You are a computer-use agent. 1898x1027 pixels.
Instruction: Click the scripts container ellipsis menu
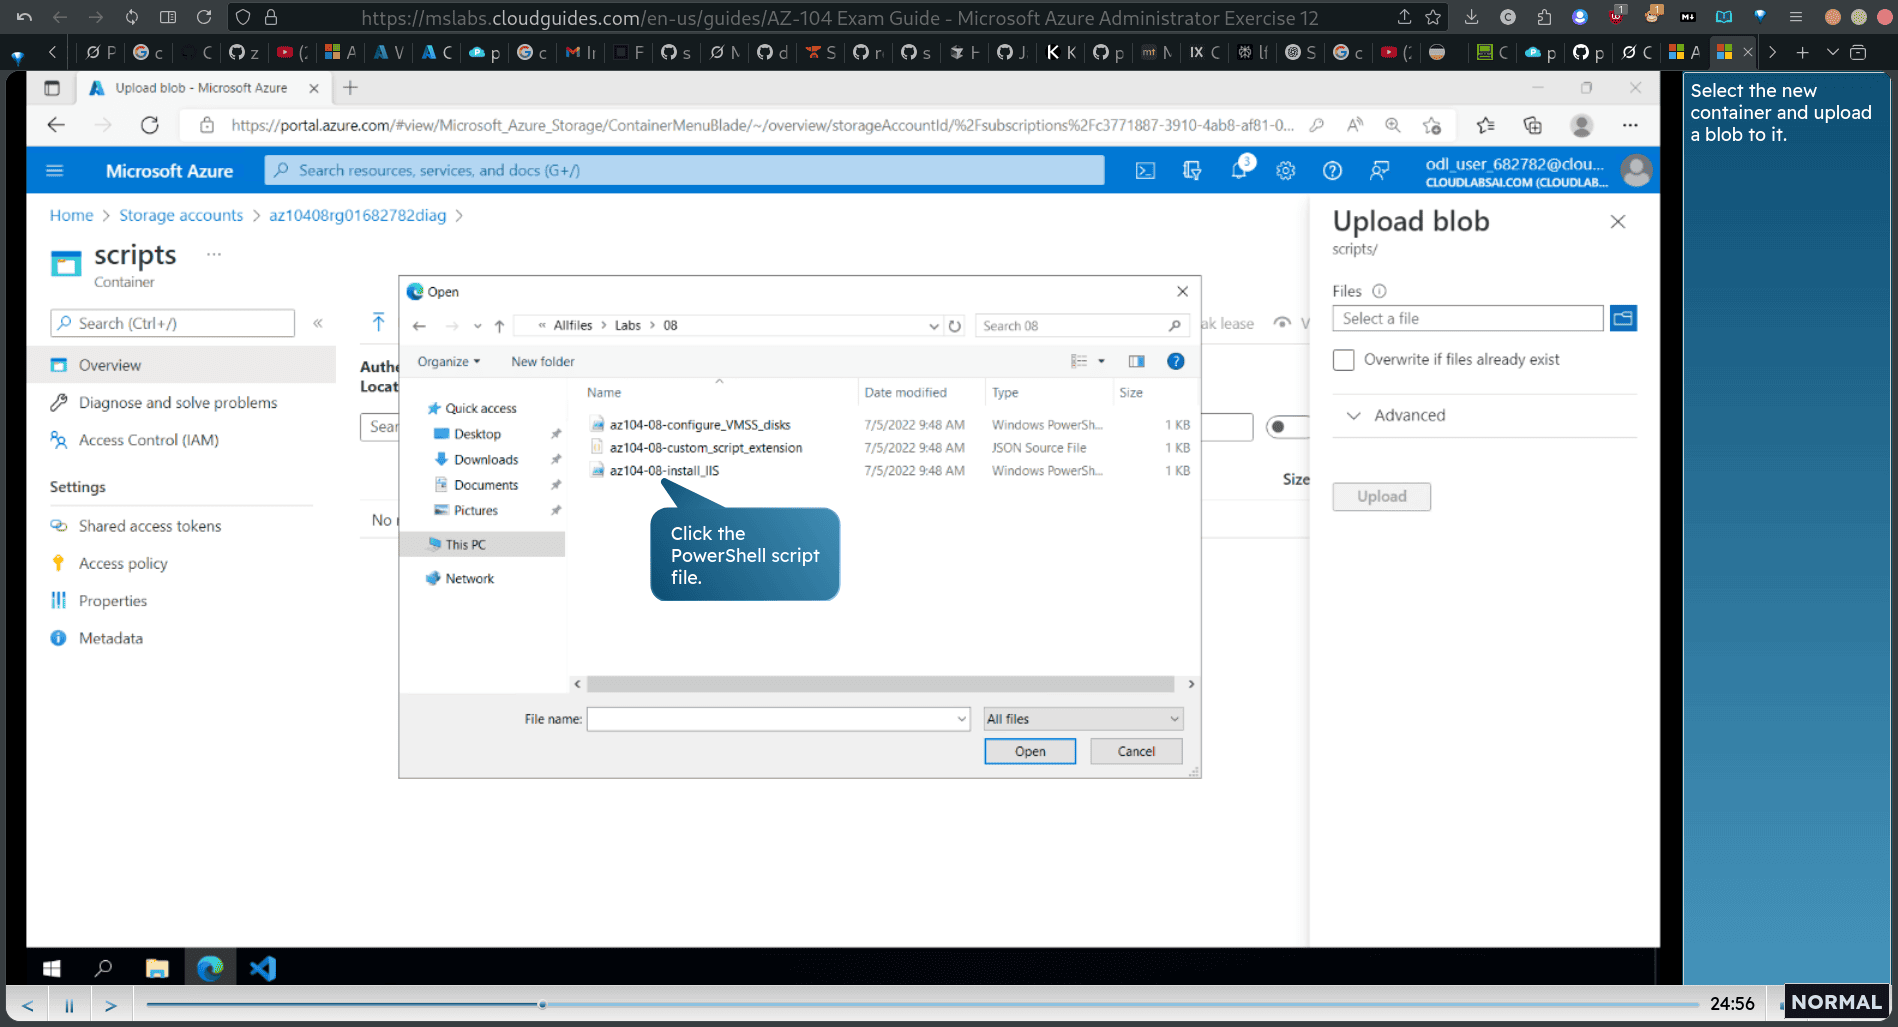tap(214, 254)
